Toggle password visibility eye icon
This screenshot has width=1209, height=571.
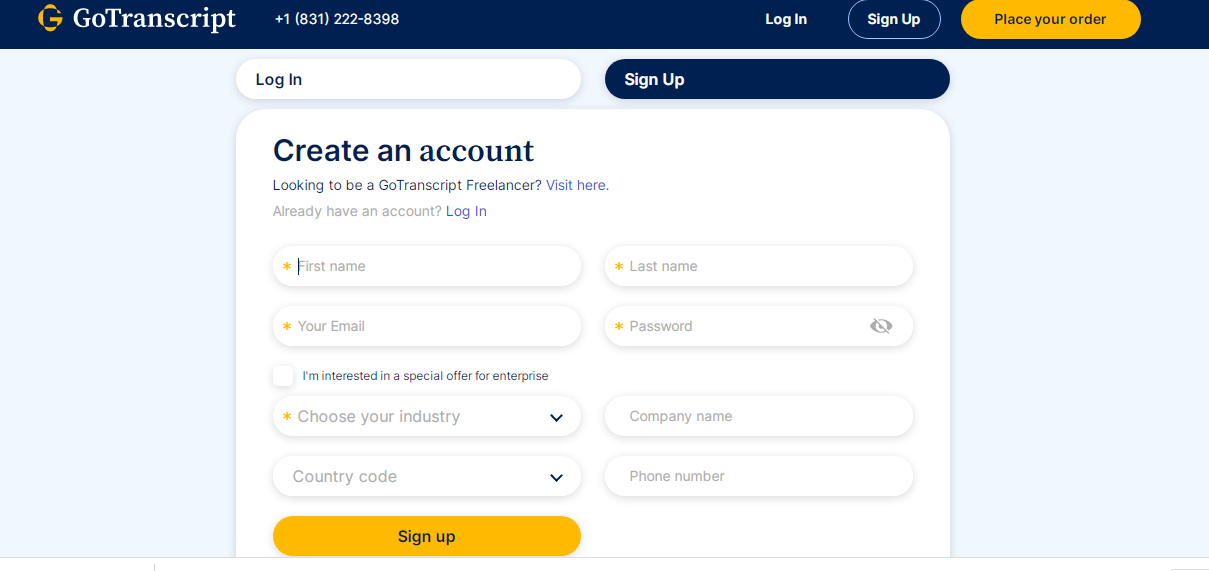click(881, 326)
